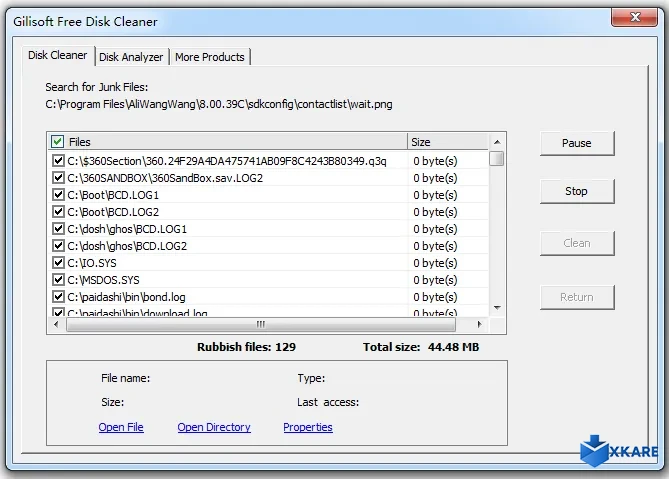The height and width of the screenshot is (479, 669).
Task: Click the 44.48 MB total size value
Action: click(454, 347)
